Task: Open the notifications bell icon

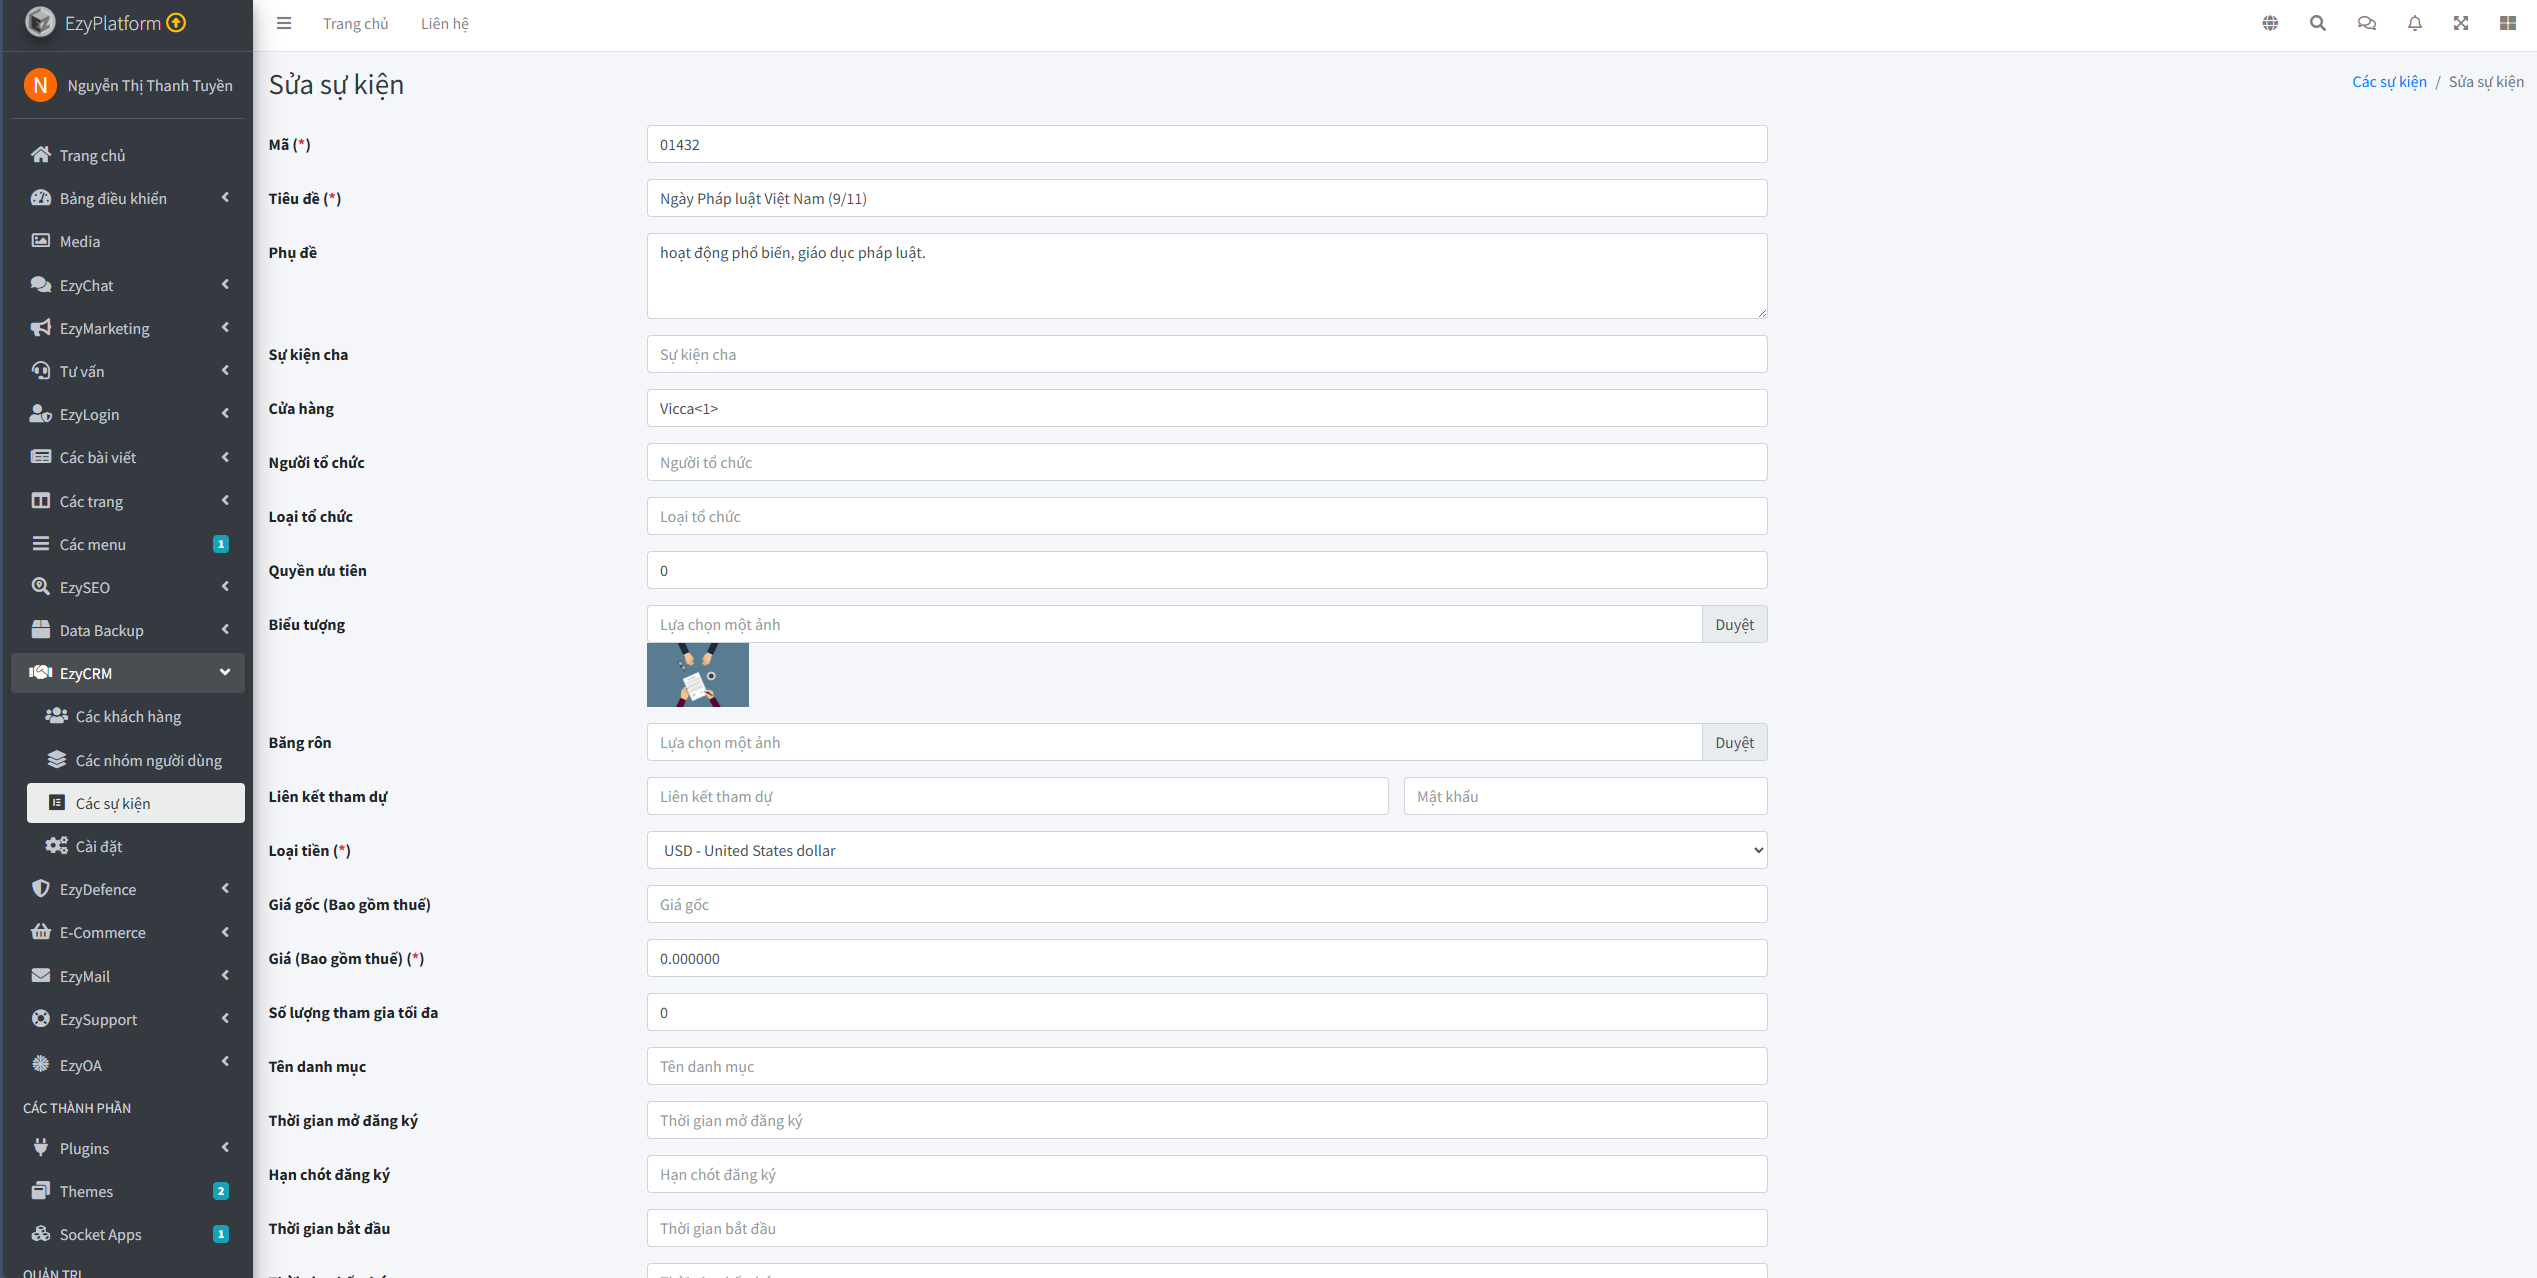Action: (x=2414, y=23)
